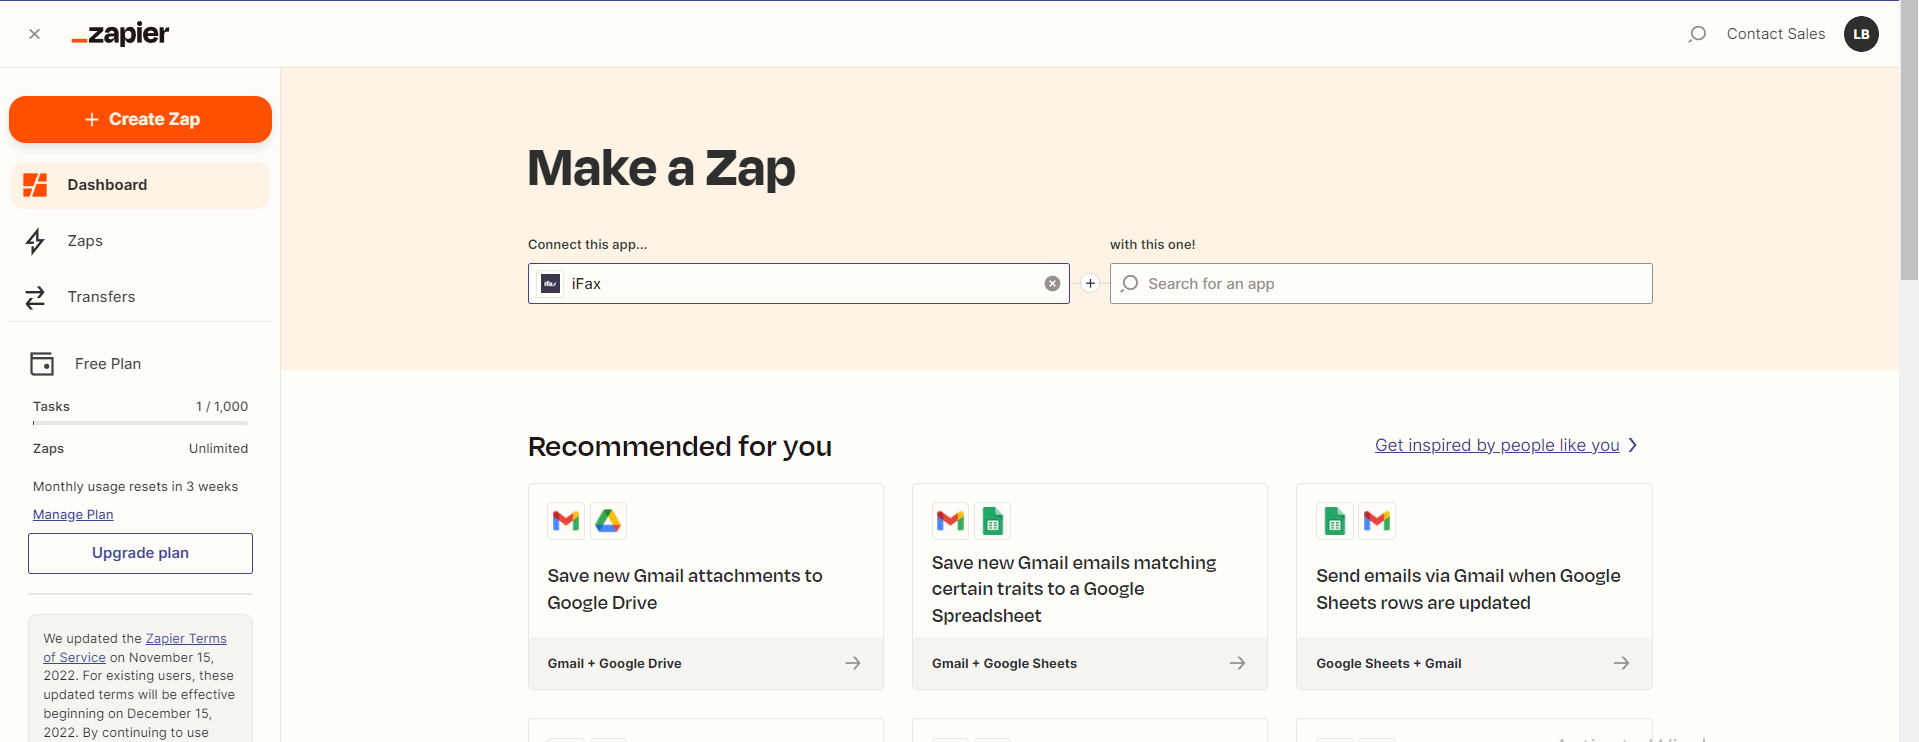Click the iFax app input field
Screen dimensions: 1919x742
798,284
